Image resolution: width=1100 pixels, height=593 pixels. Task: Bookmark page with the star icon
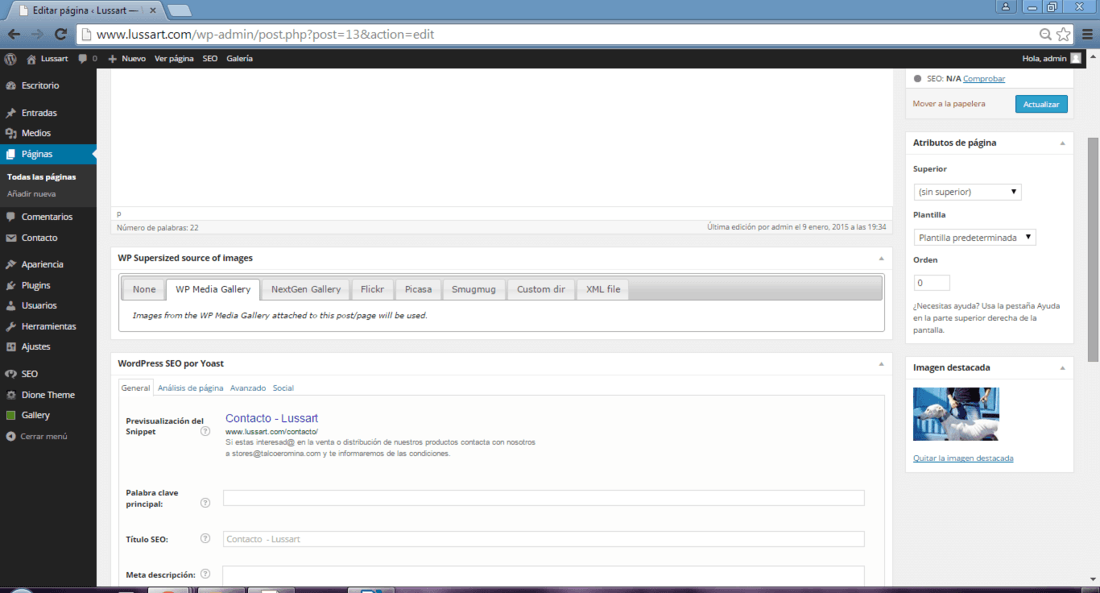(1064, 34)
